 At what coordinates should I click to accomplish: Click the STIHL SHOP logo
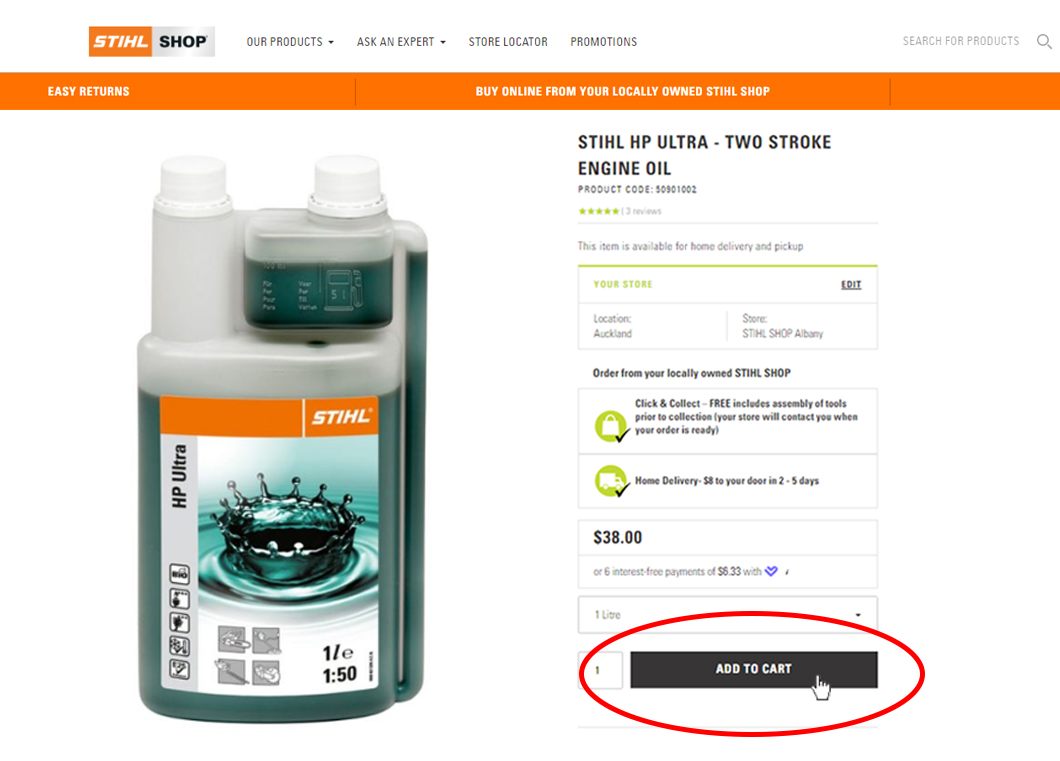151,41
